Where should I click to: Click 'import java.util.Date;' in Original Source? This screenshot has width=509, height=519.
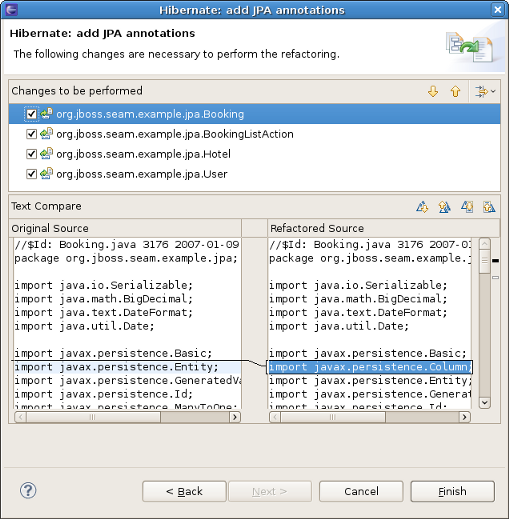tap(84, 326)
